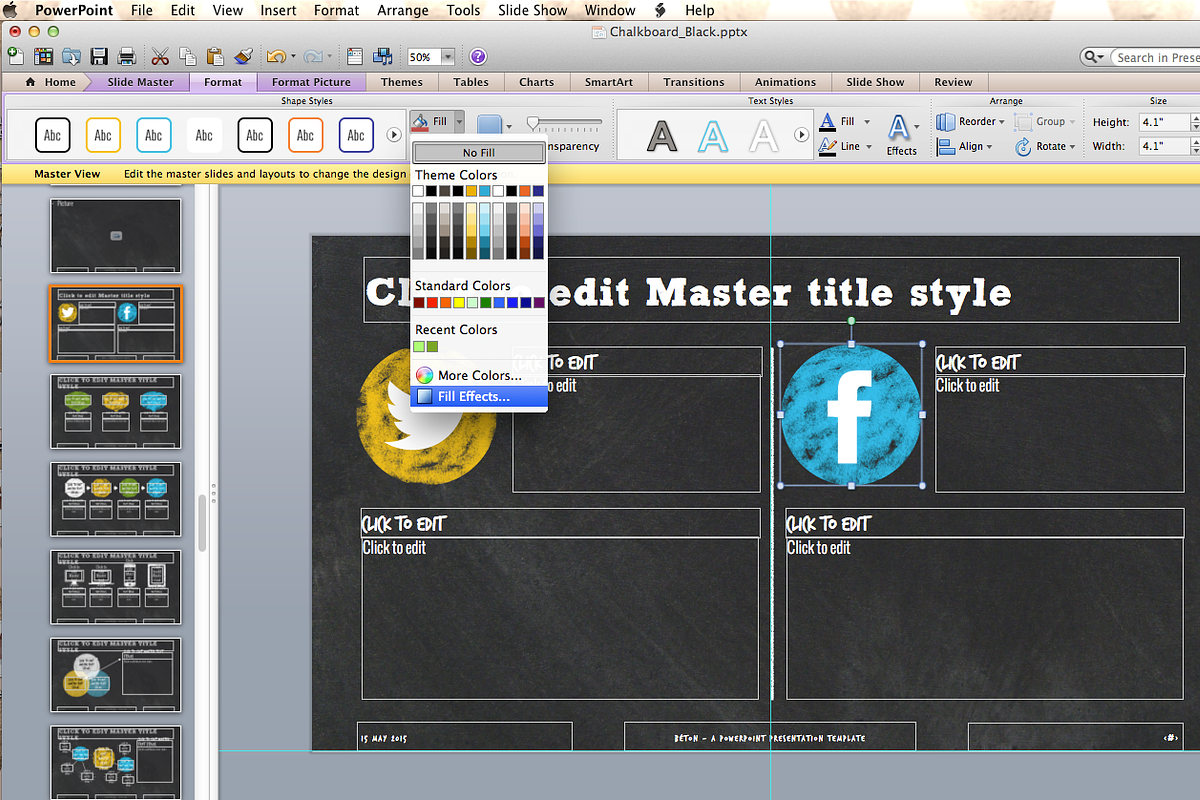Open the Align dropdown arrow
This screenshot has width=1200, height=800.
(989, 146)
